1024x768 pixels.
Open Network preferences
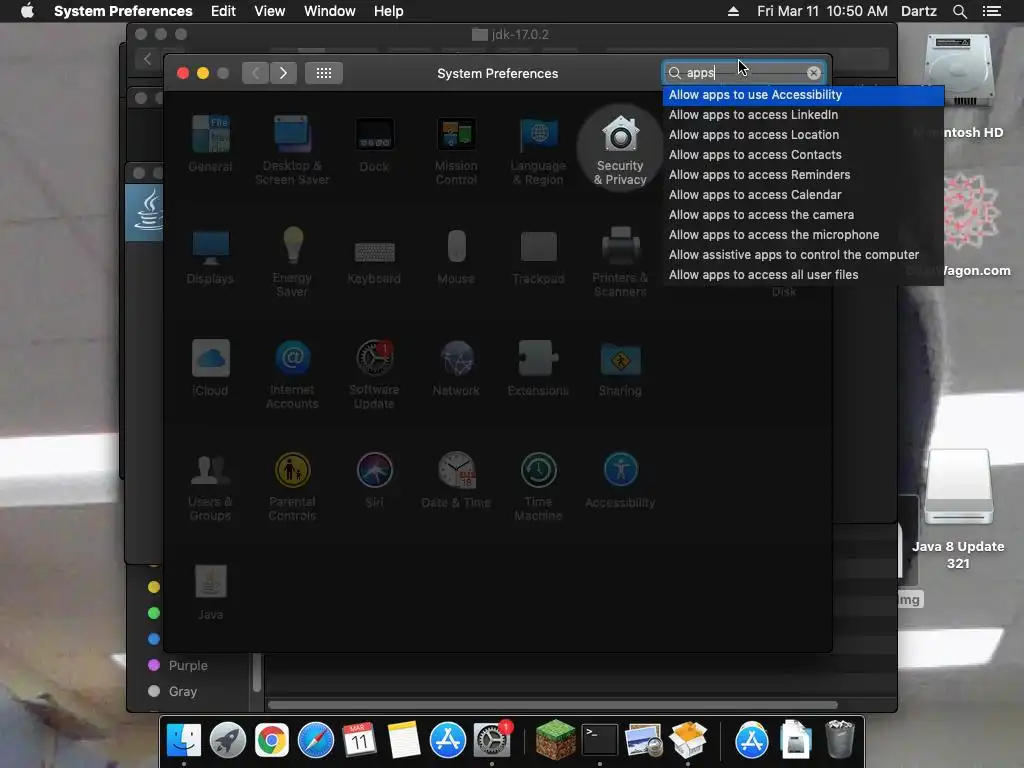point(456,368)
